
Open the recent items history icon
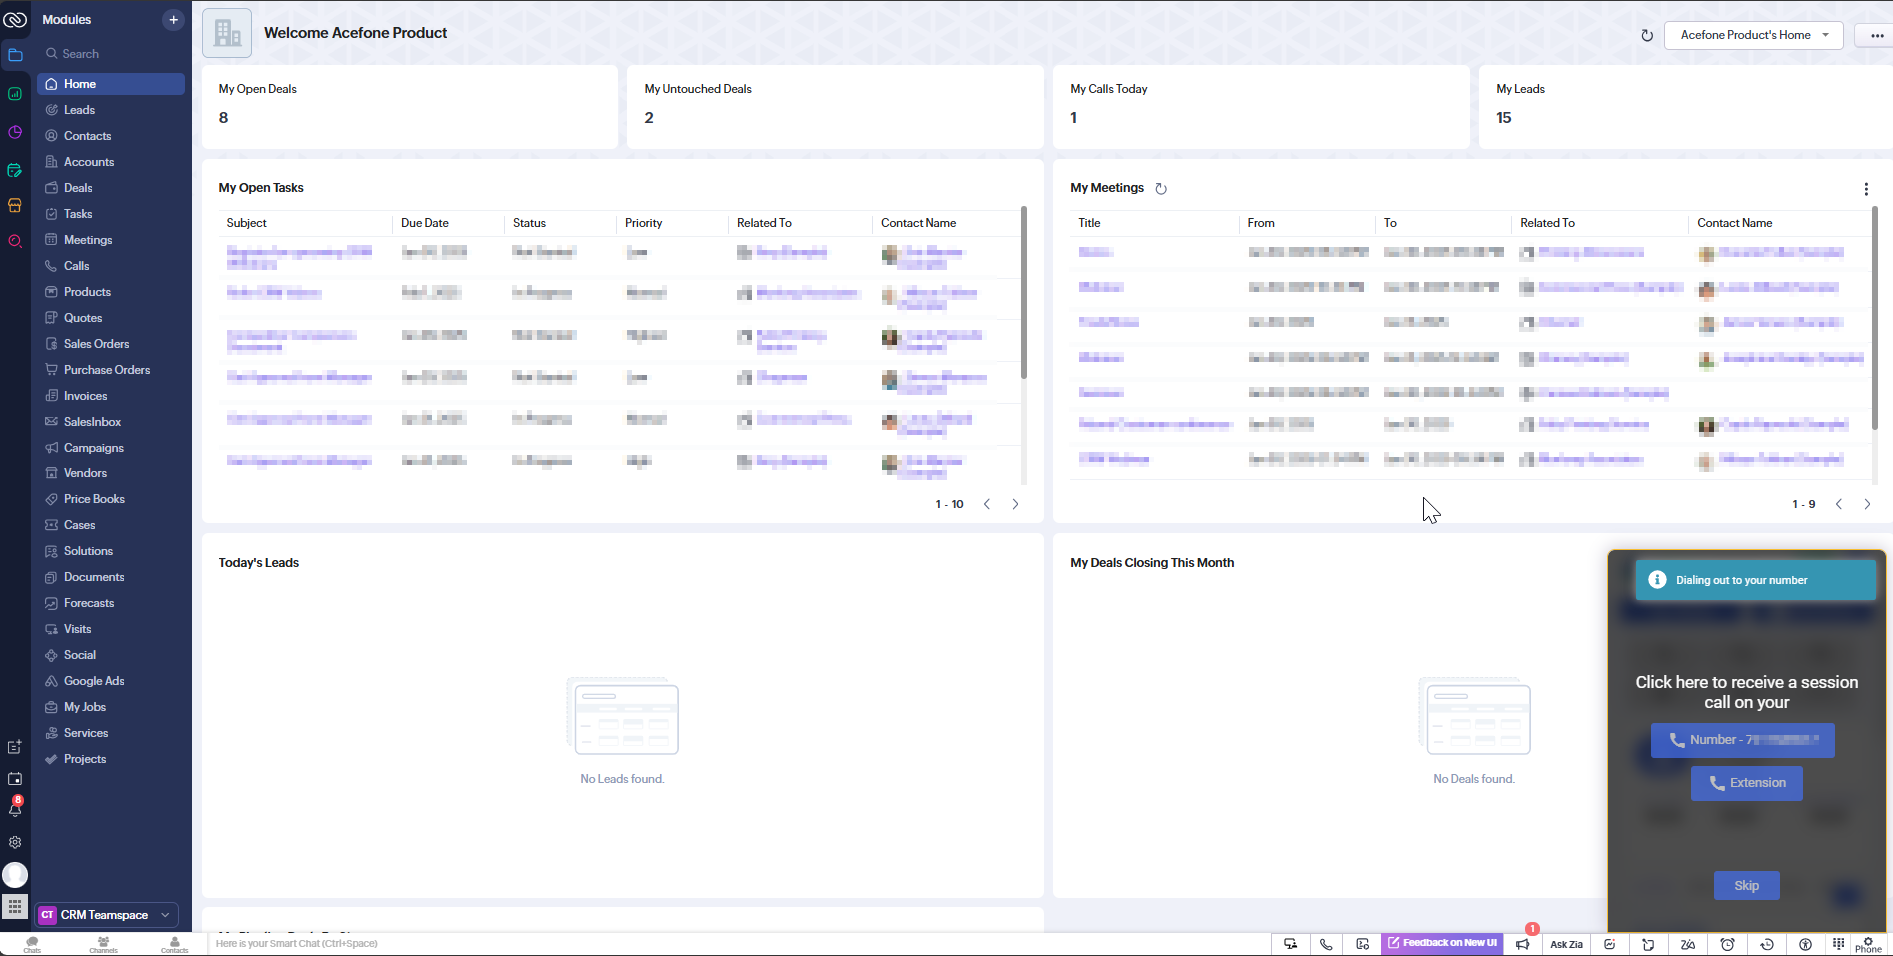[1767, 944]
